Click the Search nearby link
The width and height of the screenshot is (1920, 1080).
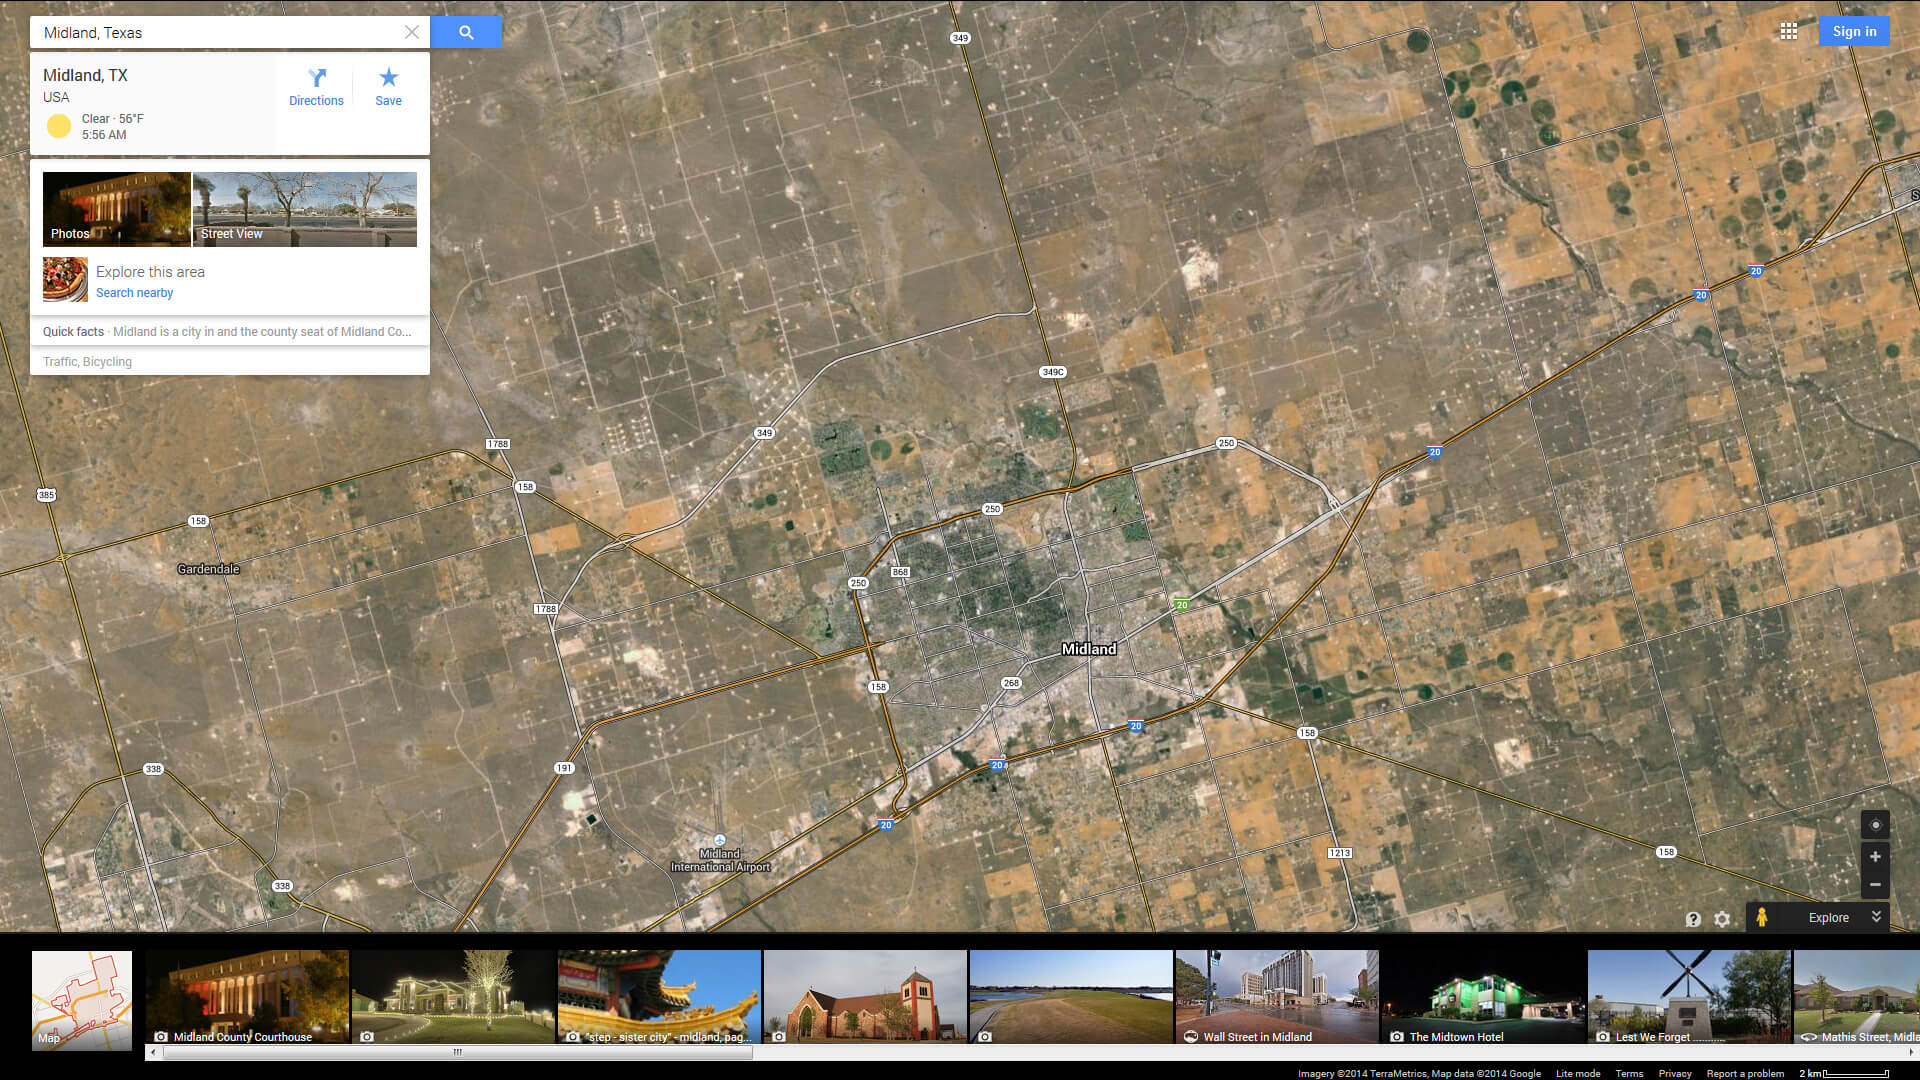click(134, 293)
